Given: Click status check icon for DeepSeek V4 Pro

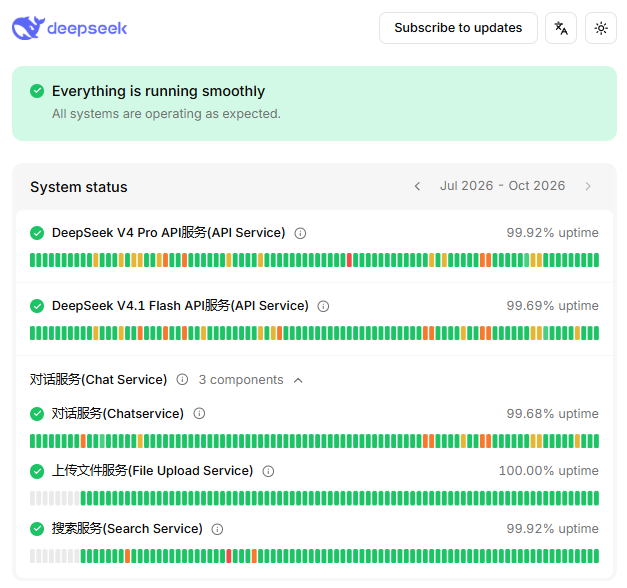Looking at the screenshot, I should pos(37,233).
